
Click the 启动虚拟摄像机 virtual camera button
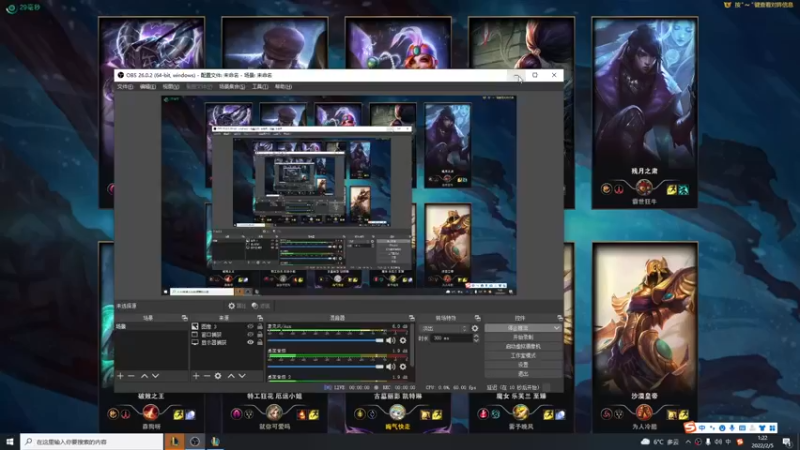click(523, 346)
